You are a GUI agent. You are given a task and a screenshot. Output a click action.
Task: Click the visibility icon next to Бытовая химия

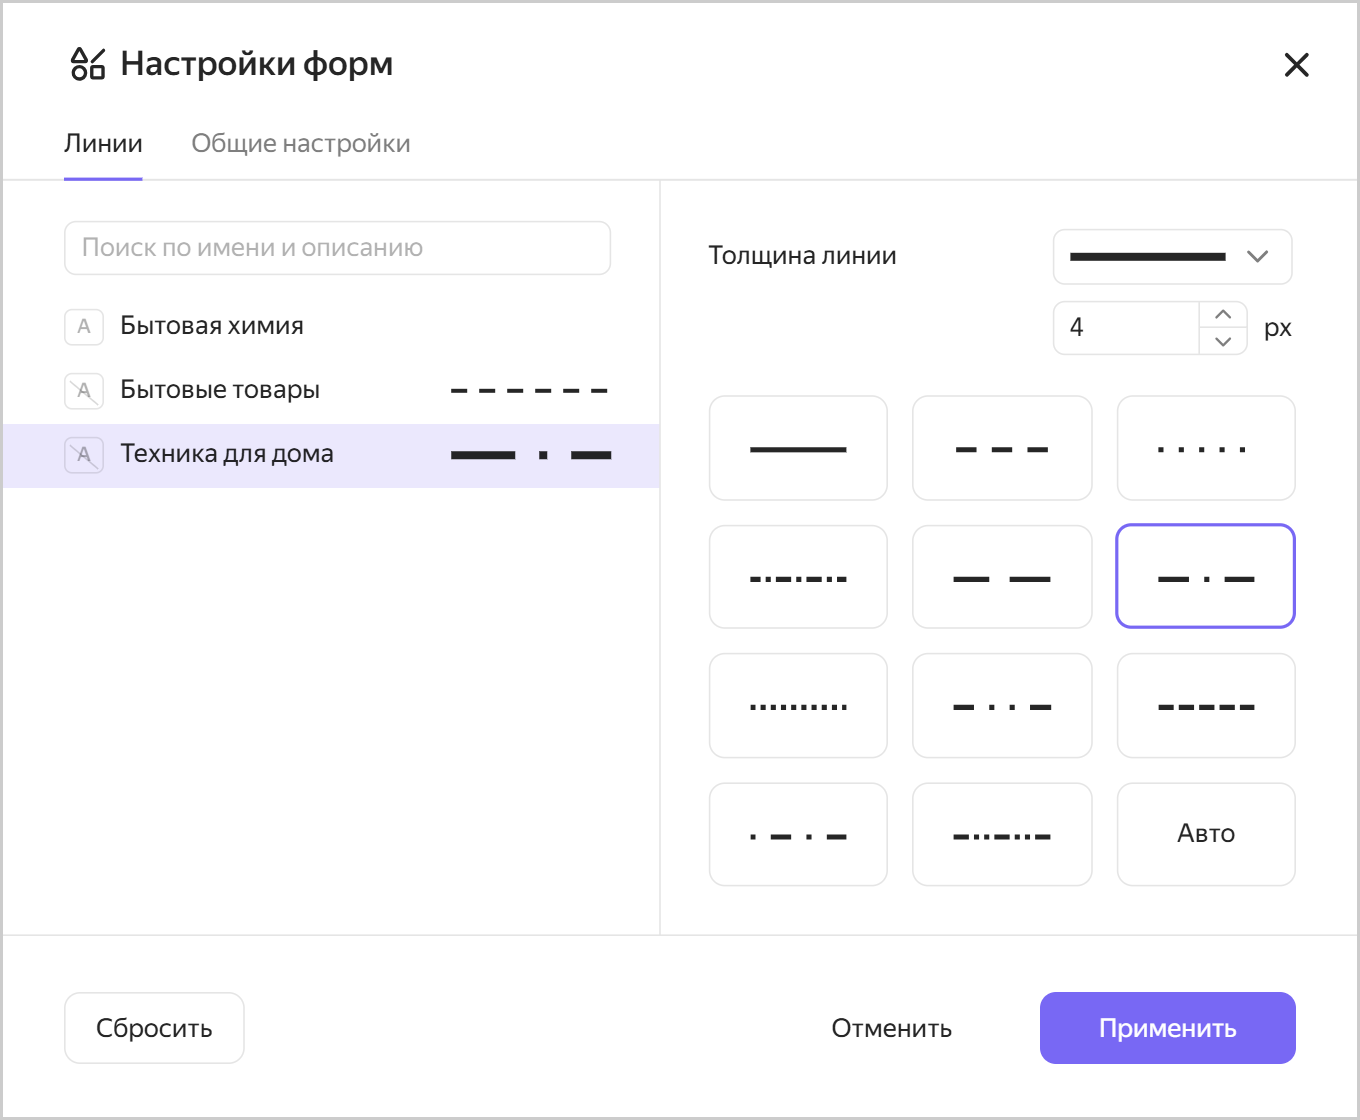coord(84,326)
